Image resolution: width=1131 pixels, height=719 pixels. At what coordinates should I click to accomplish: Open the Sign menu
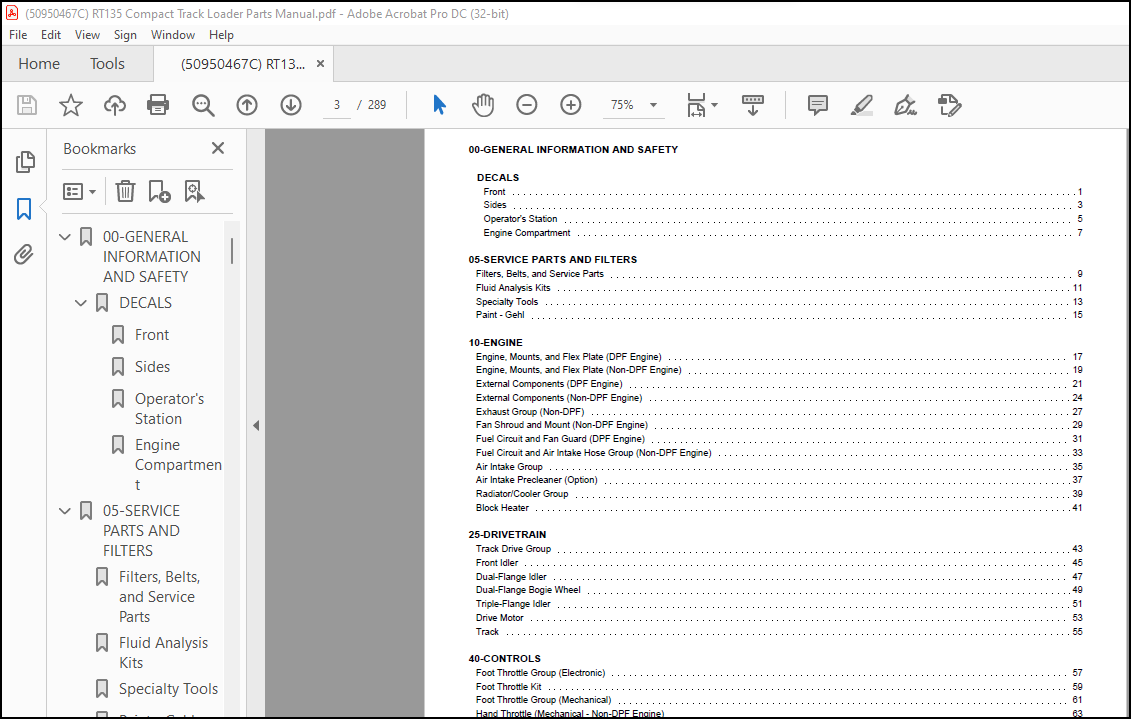125,35
